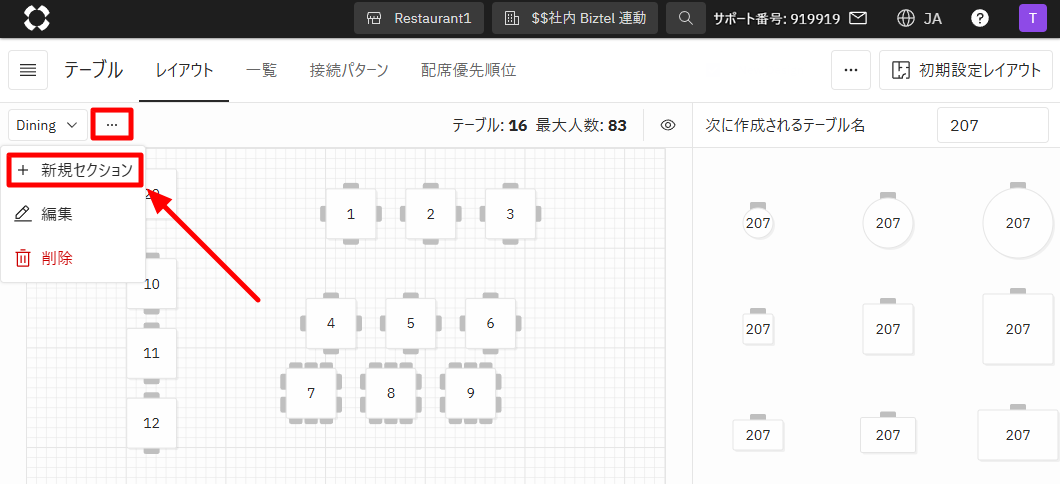Click the next table name field 207
This screenshot has width=1060, height=484.
[x=993, y=125]
